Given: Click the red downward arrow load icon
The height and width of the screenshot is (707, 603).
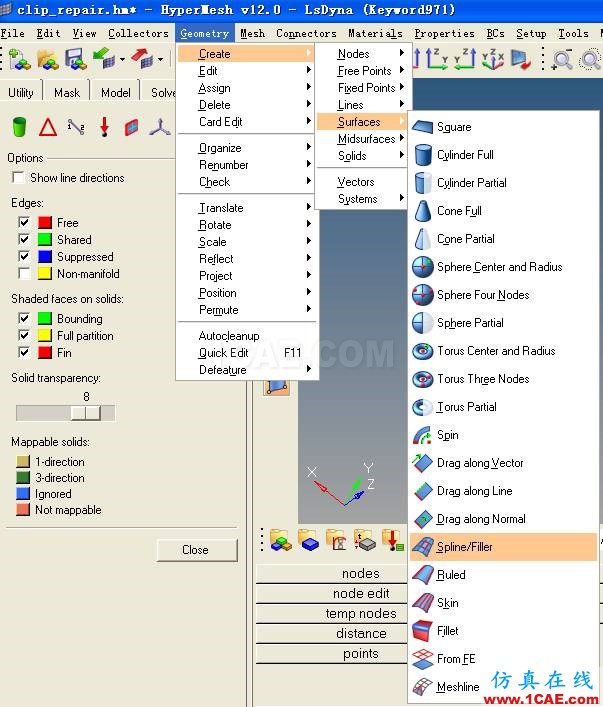Looking at the screenshot, I should [x=105, y=127].
